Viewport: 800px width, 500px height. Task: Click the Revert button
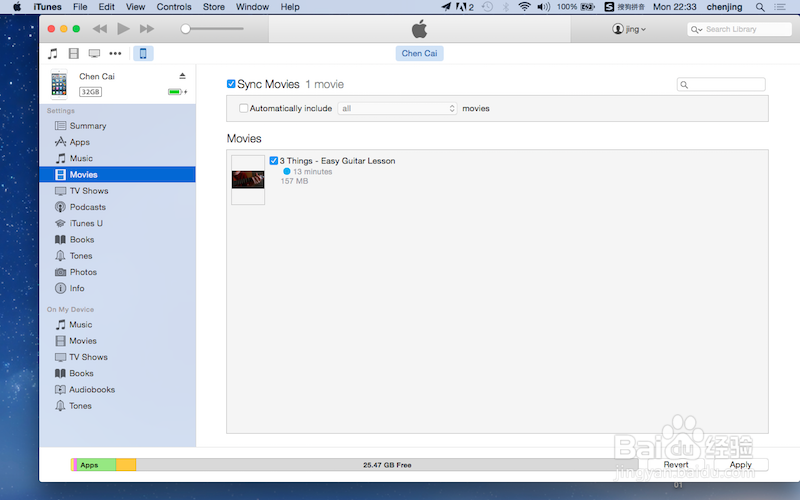676,465
